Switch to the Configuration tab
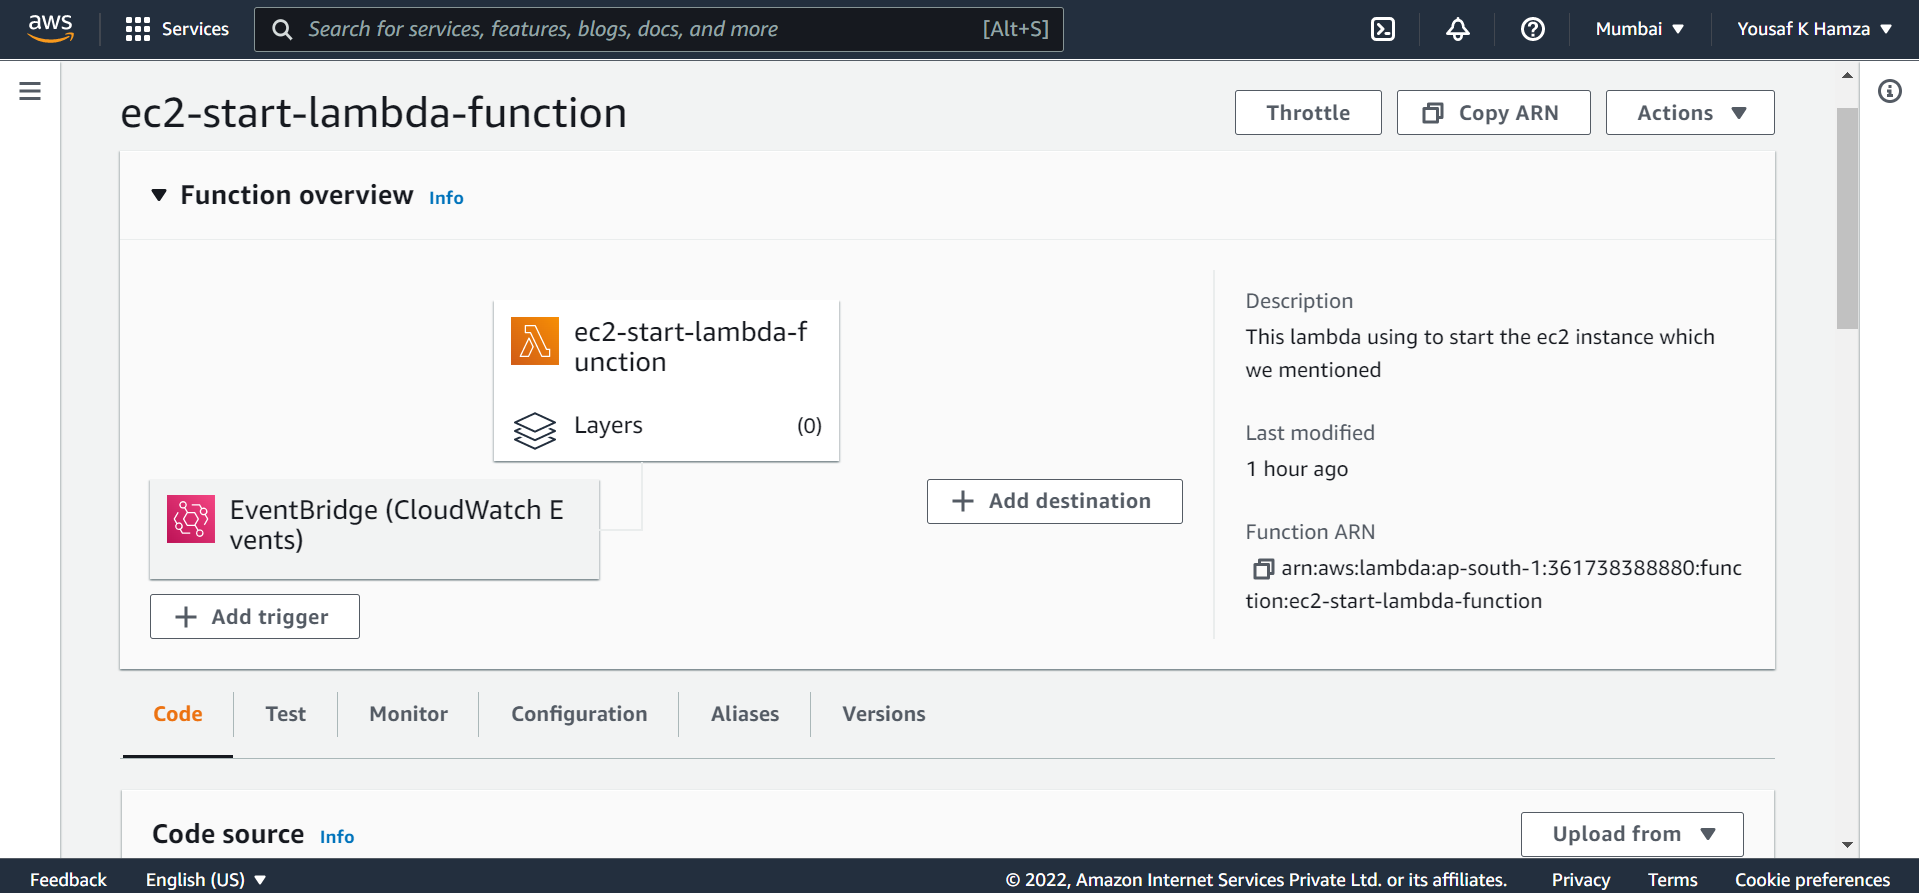The image size is (1919, 893). point(579,714)
